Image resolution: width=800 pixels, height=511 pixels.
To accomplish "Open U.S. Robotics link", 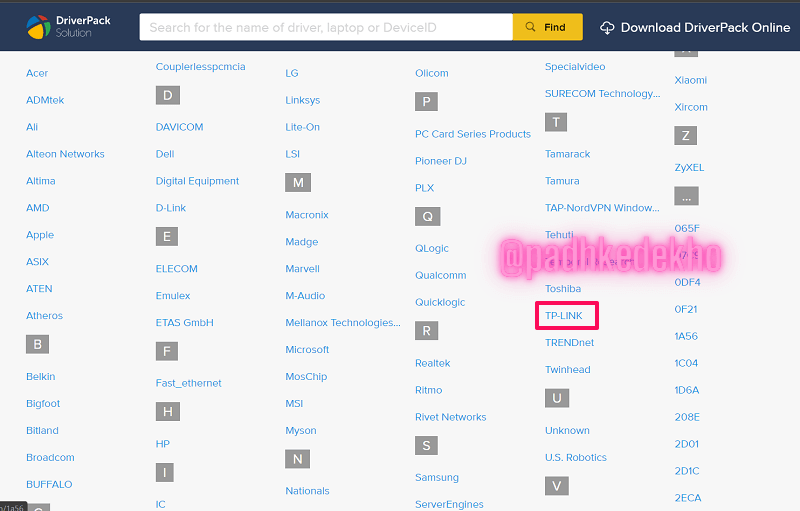I will 576,457.
